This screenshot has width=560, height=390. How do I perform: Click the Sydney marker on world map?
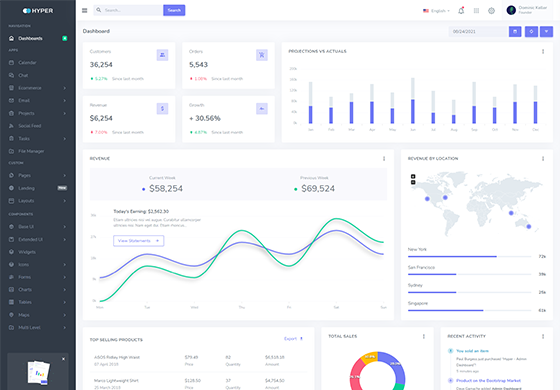pos(529,226)
